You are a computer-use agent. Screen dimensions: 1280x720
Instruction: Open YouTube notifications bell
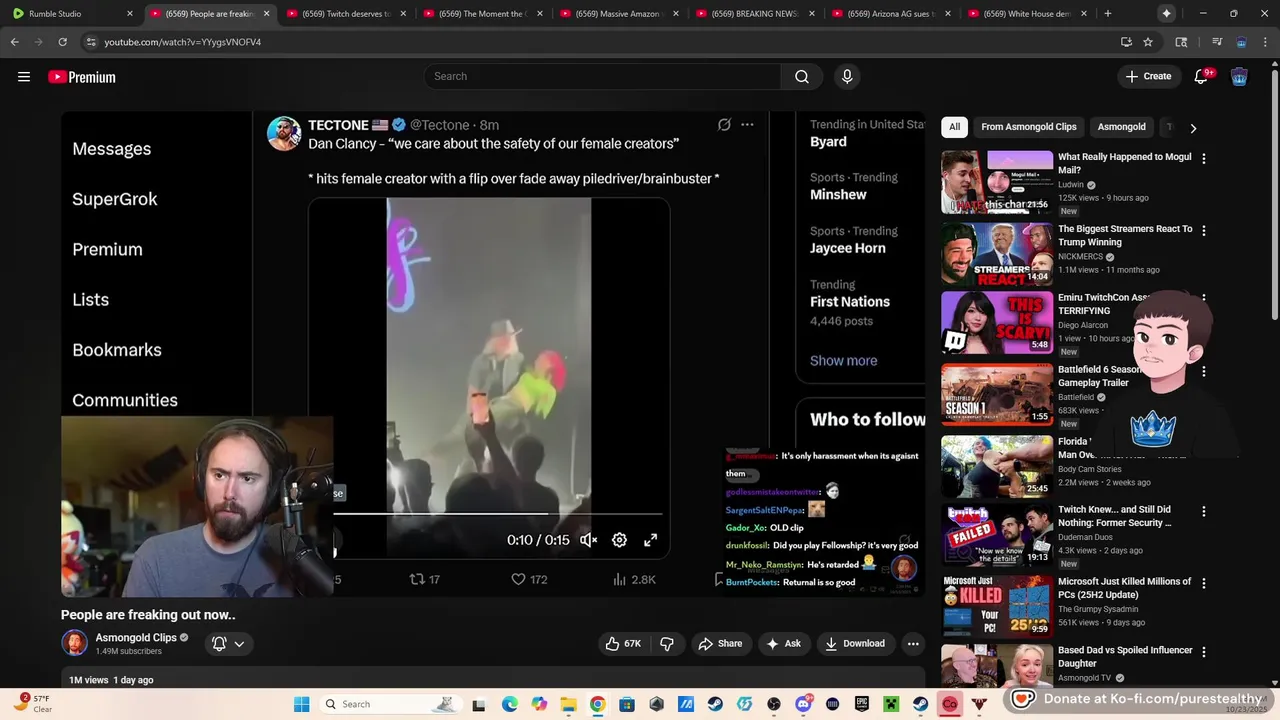[x=1202, y=77]
